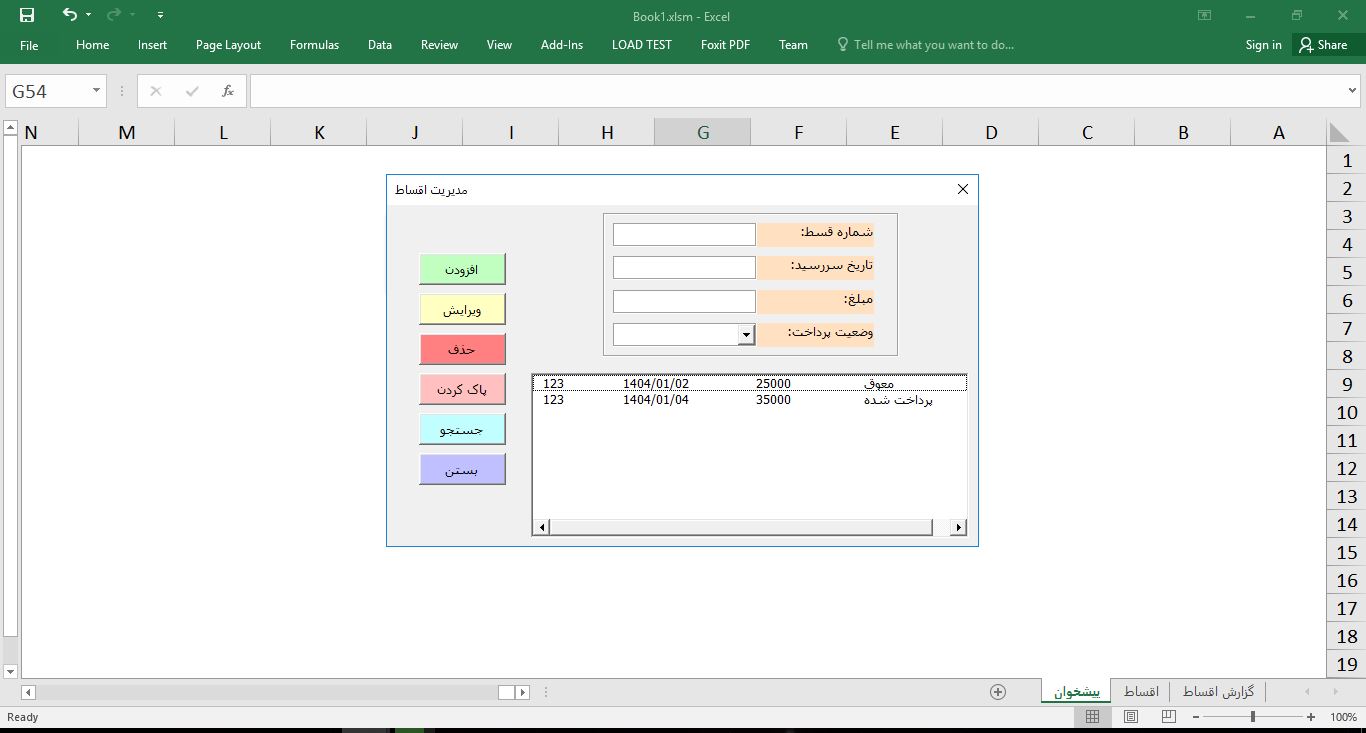This screenshot has height=733, width=1366.
Task: Click the red حذف button
Action: [462, 349]
